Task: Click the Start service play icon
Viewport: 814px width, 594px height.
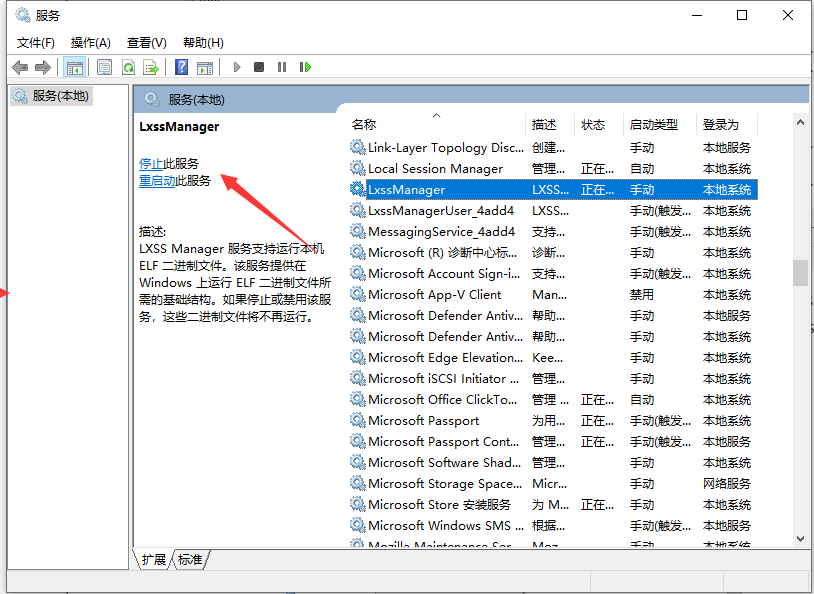Action: [x=237, y=67]
